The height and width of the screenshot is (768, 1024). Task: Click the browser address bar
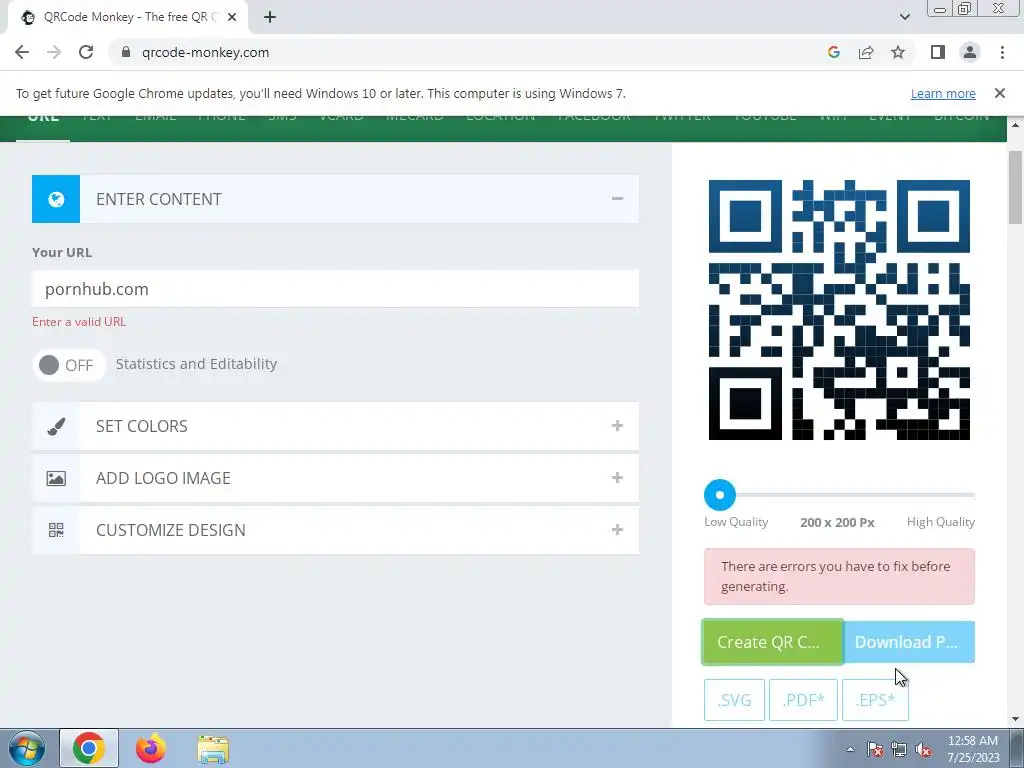[x=470, y=52]
